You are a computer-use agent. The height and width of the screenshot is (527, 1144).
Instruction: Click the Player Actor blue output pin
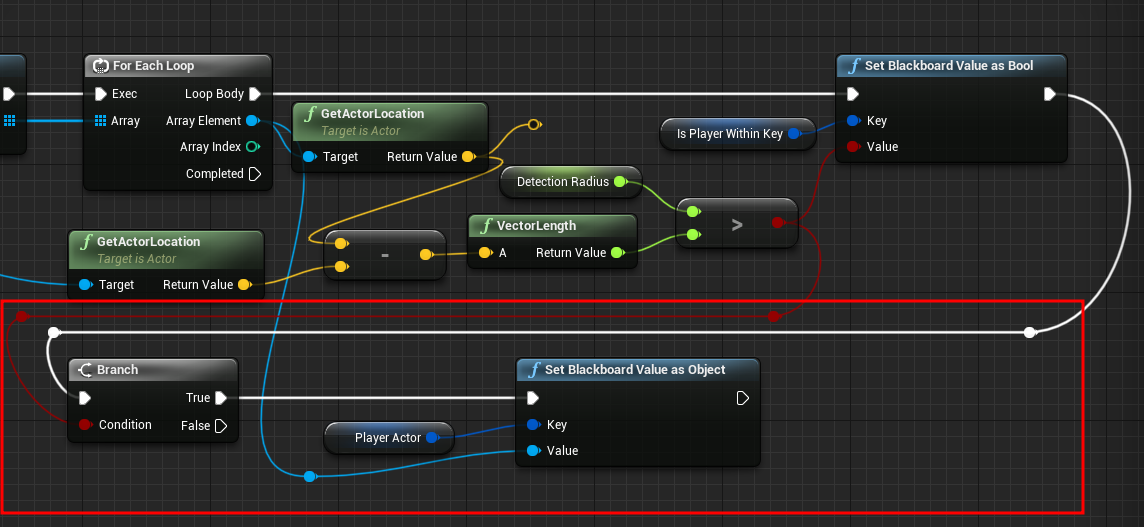(431, 437)
